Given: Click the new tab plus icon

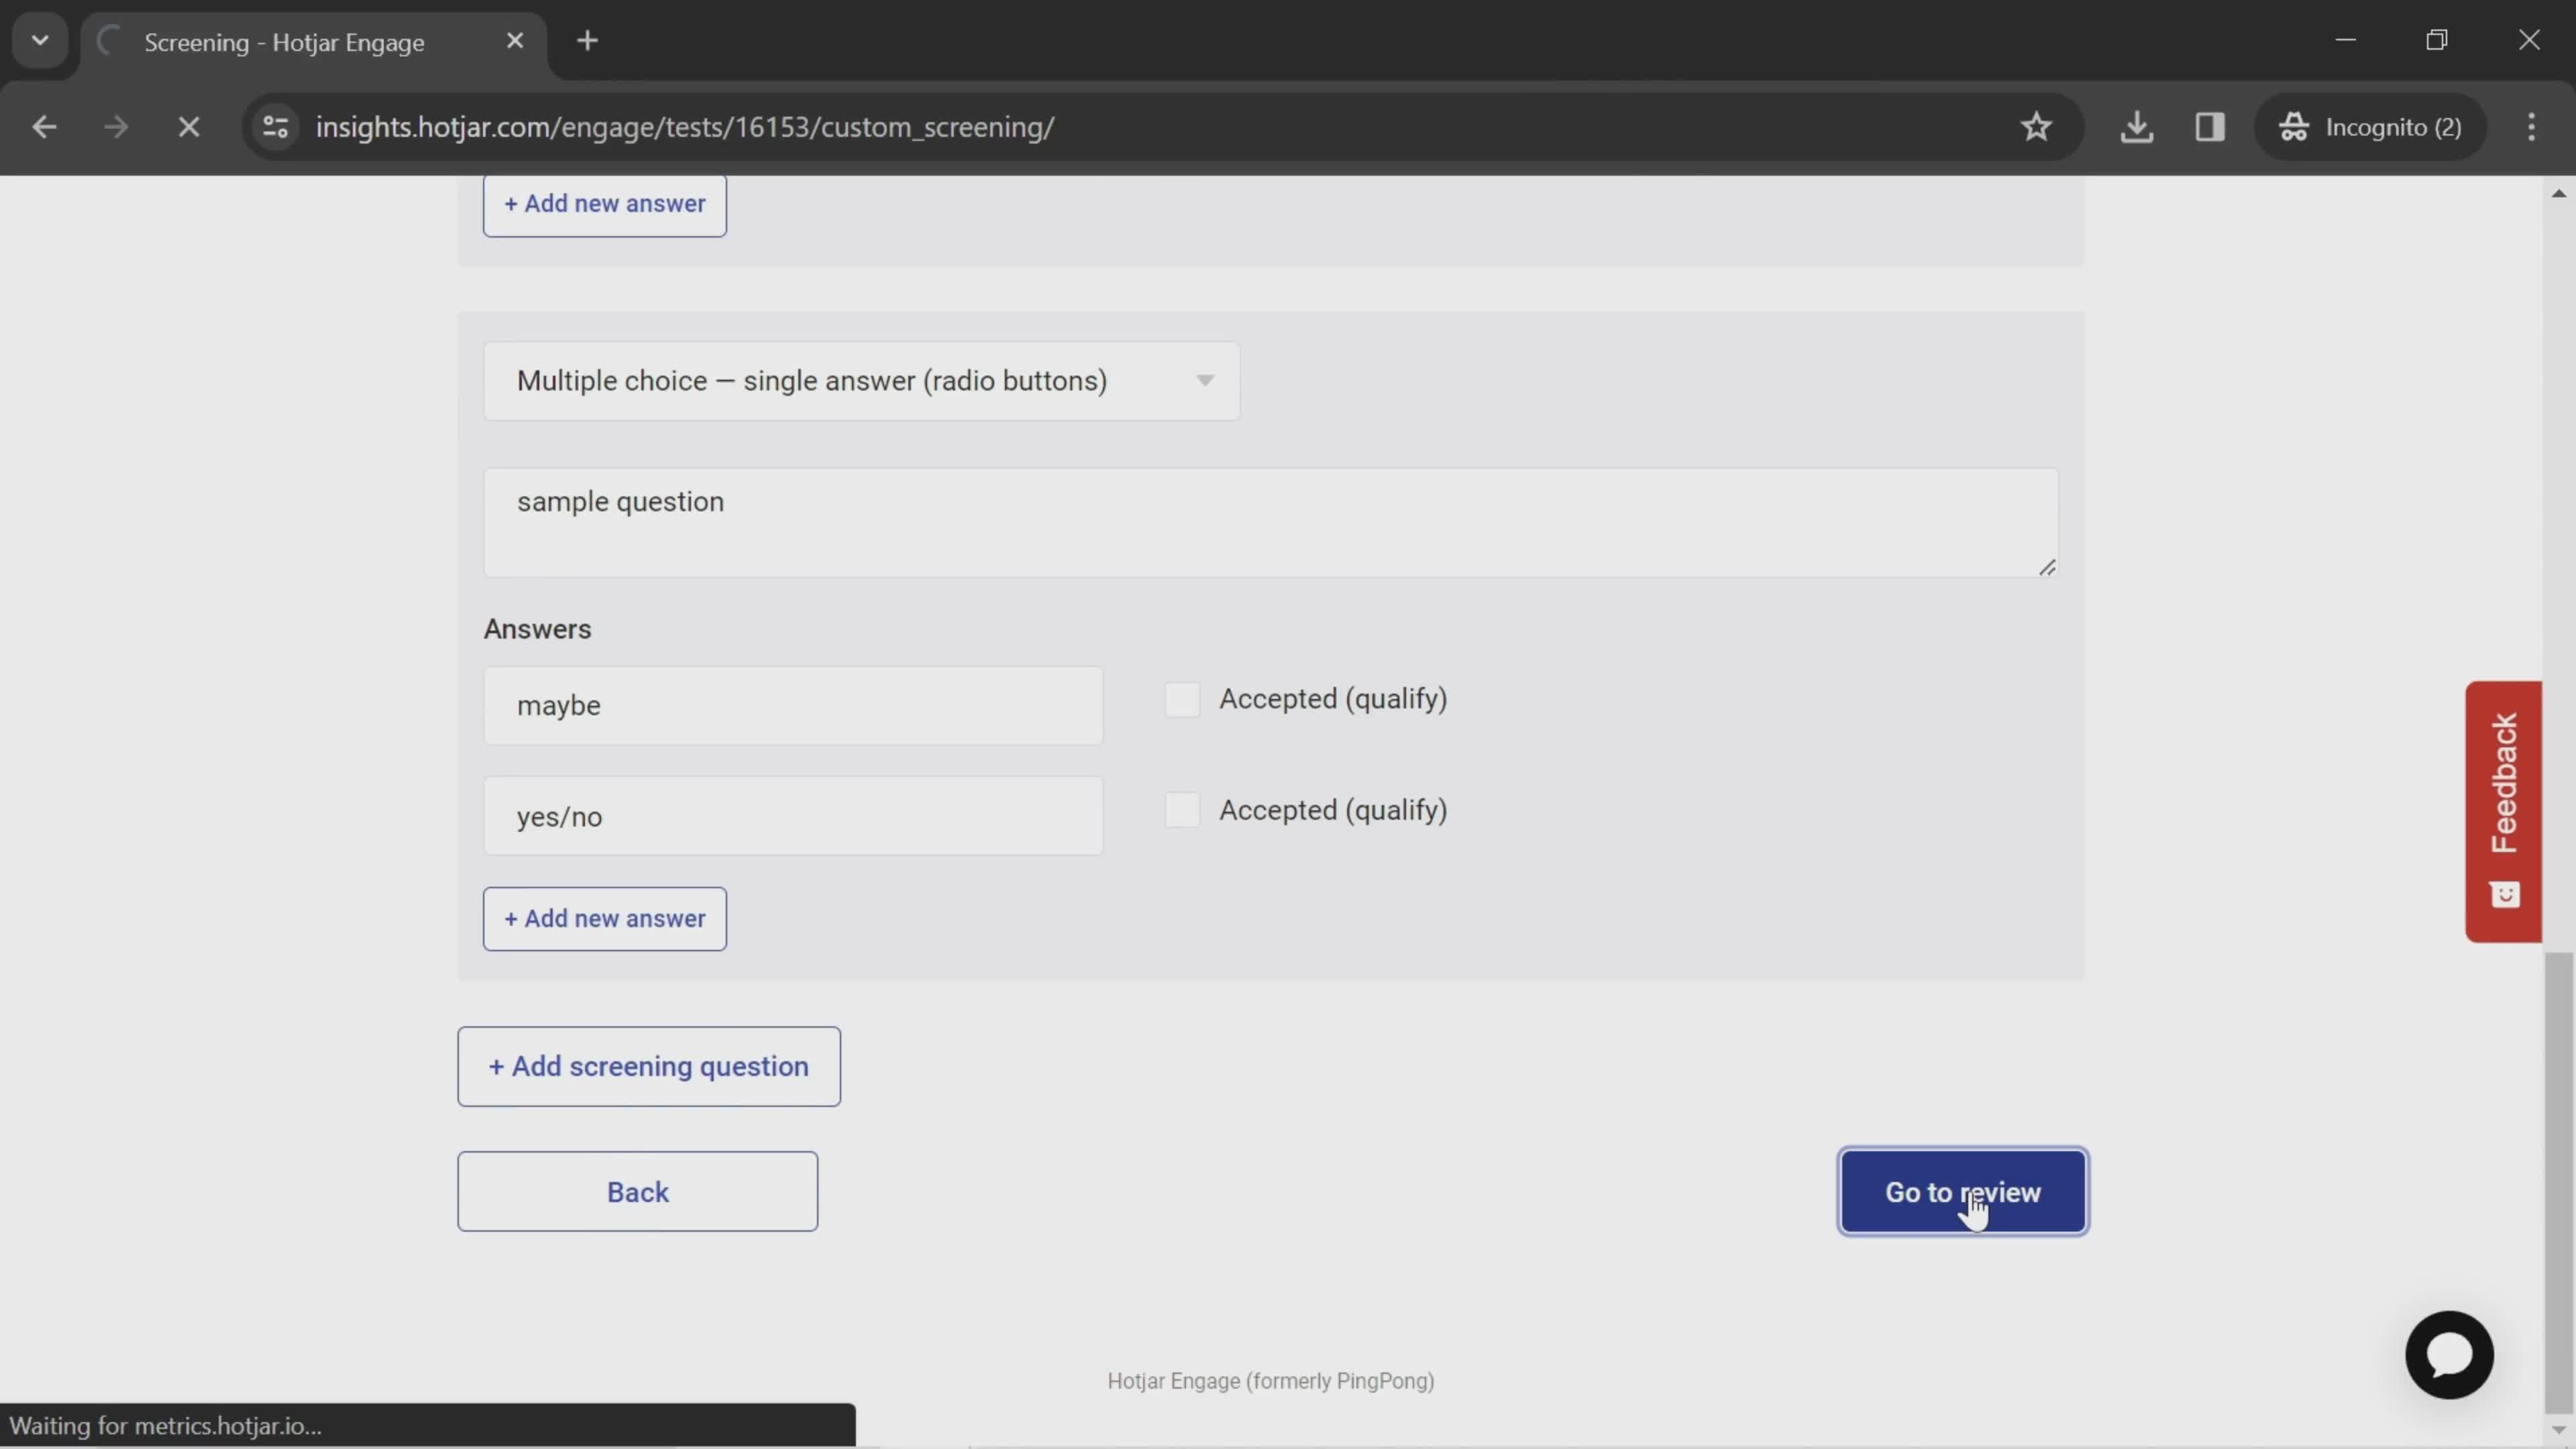Looking at the screenshot, I should click(x=586, y=39).
